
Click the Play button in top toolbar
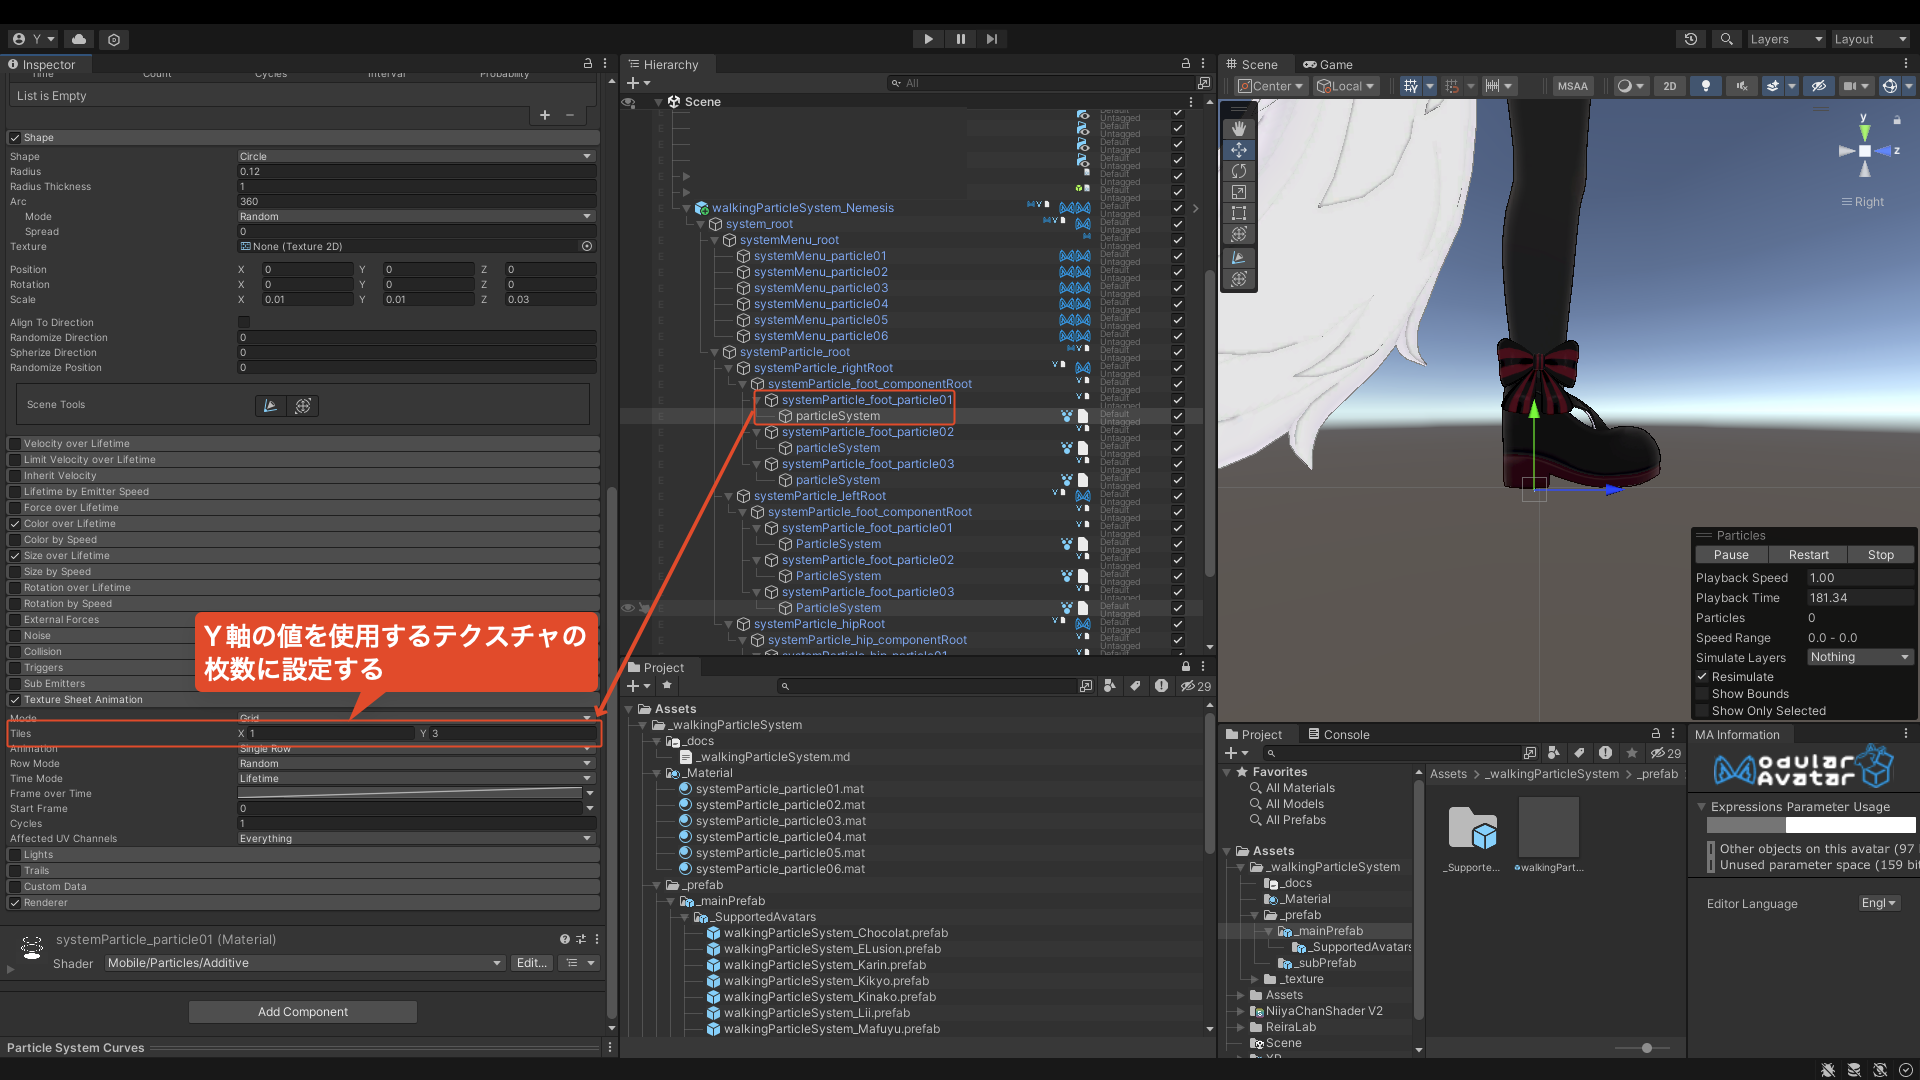[x=928, y=39]
